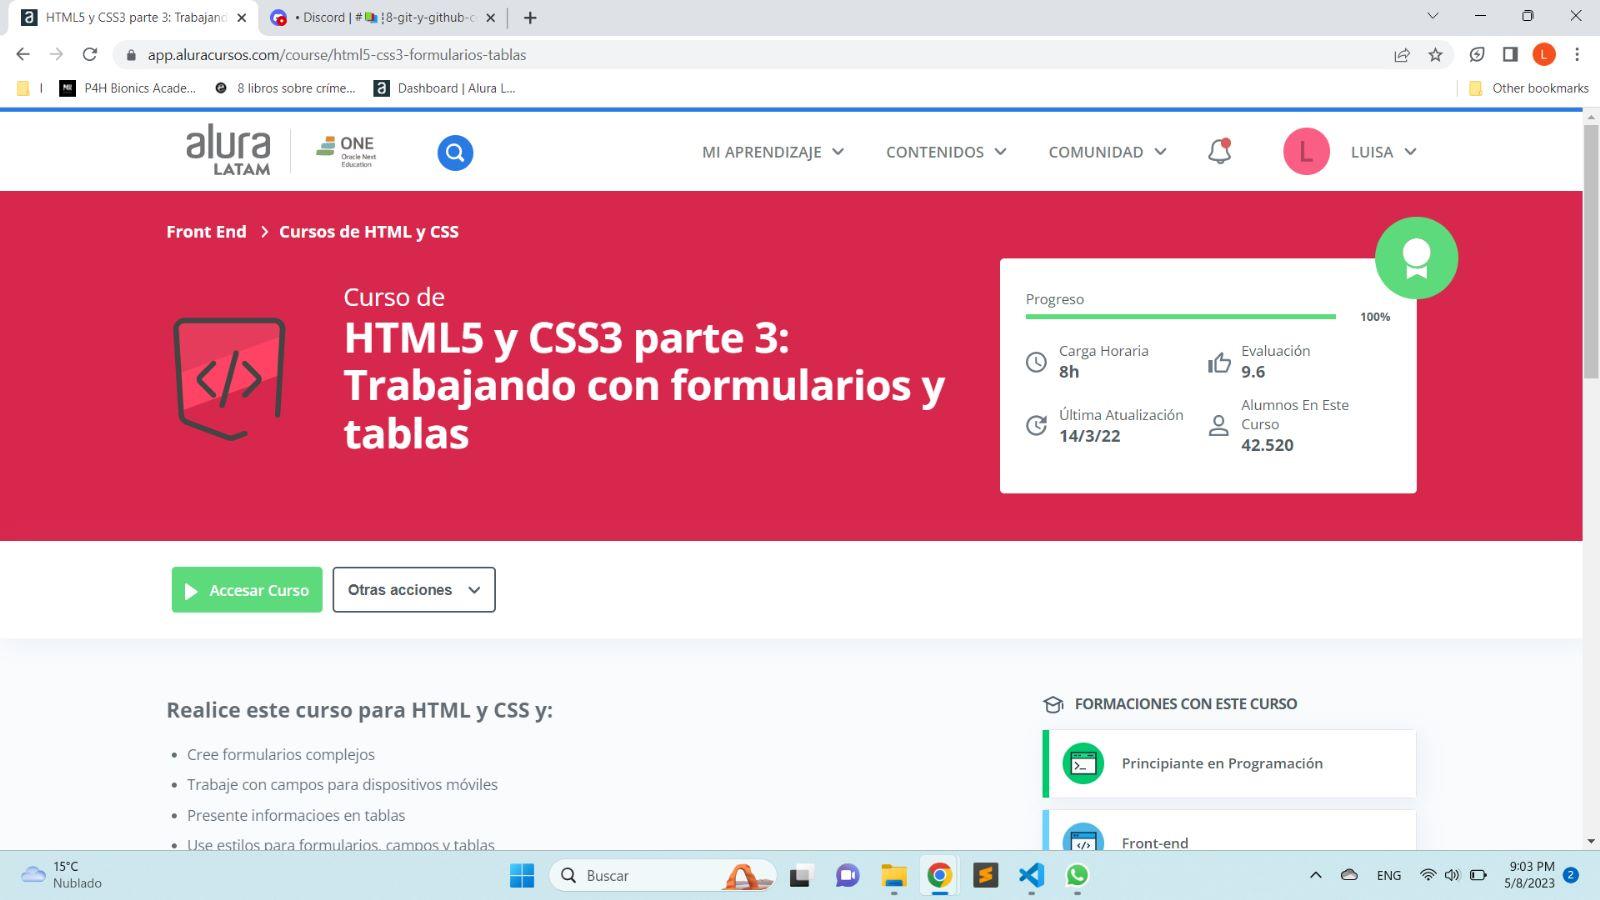The width and height of the screenshot is (1600, 900).
Task: Open 8 libros sobre crimen bookmark
Action: click(x=285, y=88)
